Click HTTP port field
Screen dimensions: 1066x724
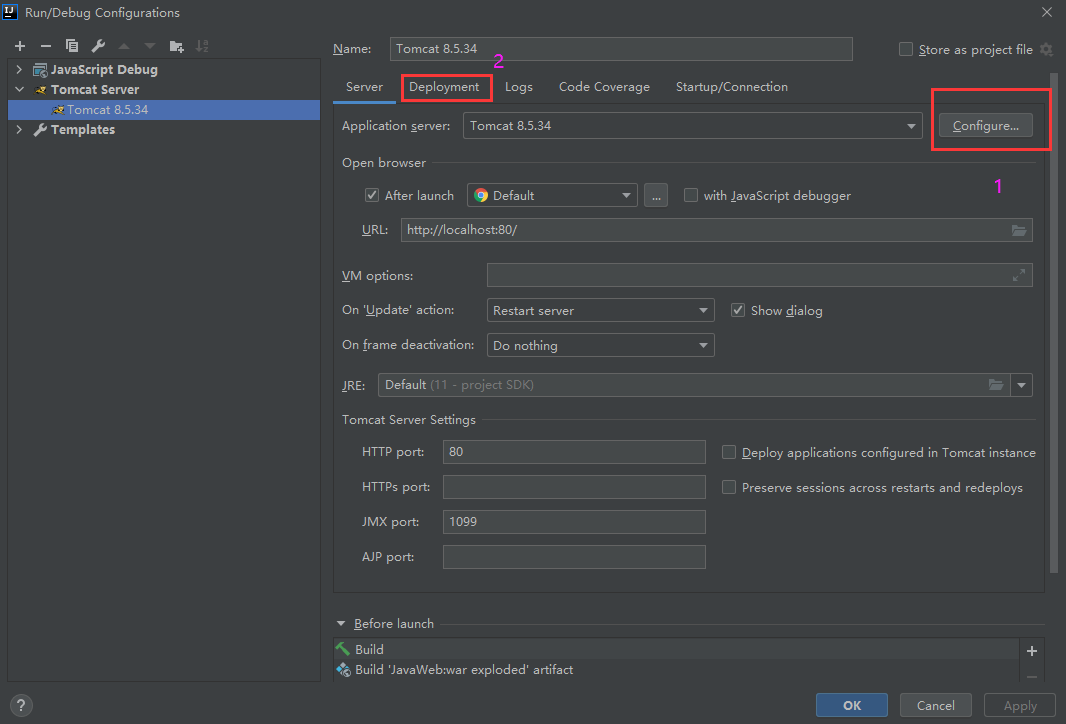[x=574, y=452]
